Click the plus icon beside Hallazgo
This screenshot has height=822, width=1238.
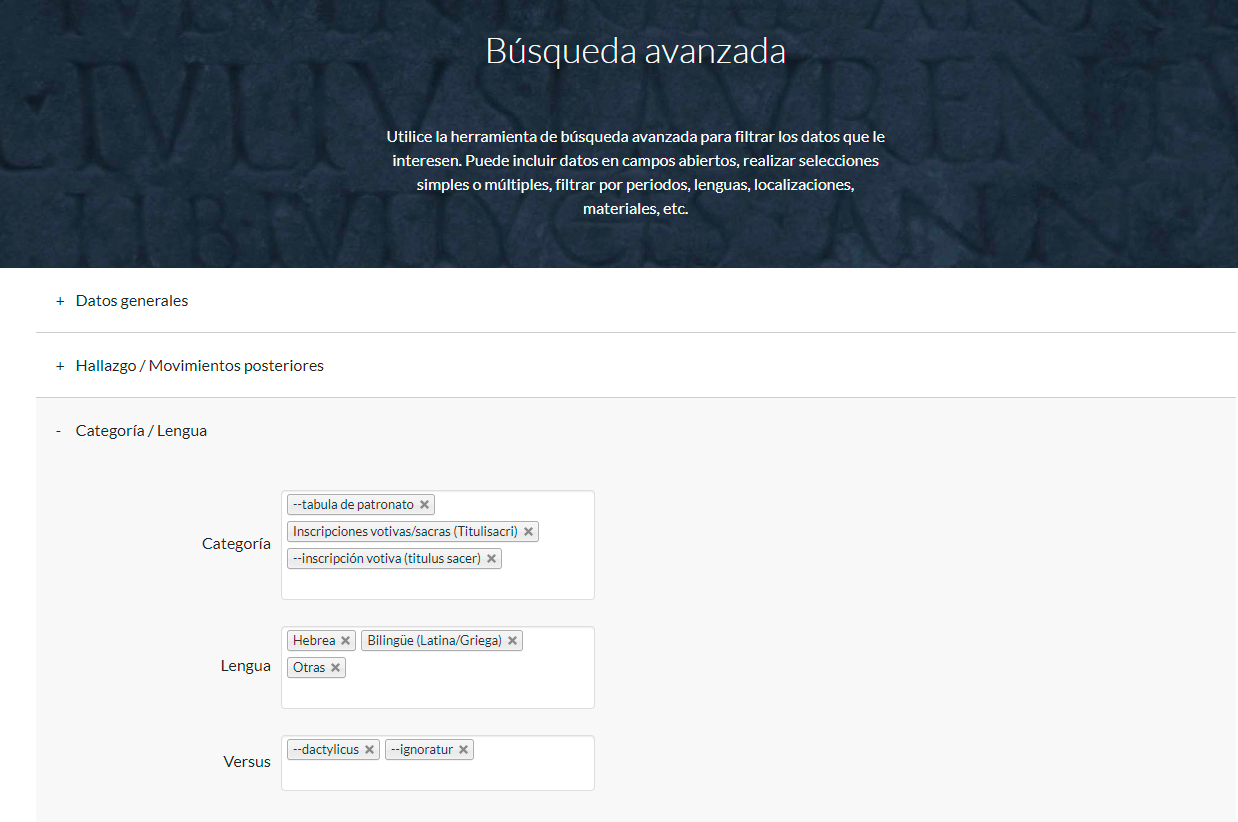click(60, 366)
